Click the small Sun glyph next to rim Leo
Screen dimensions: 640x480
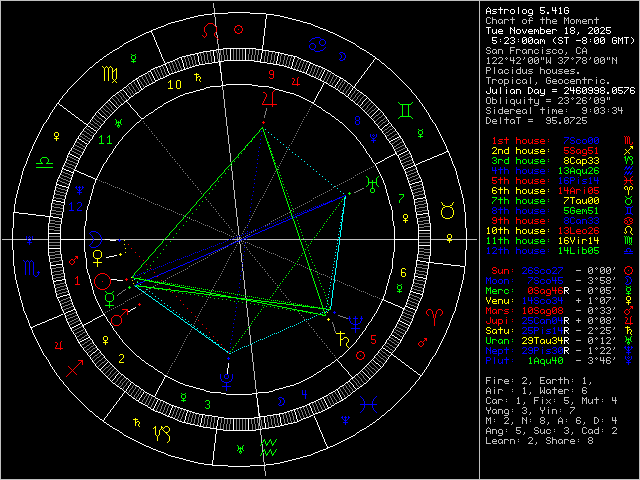239,29
